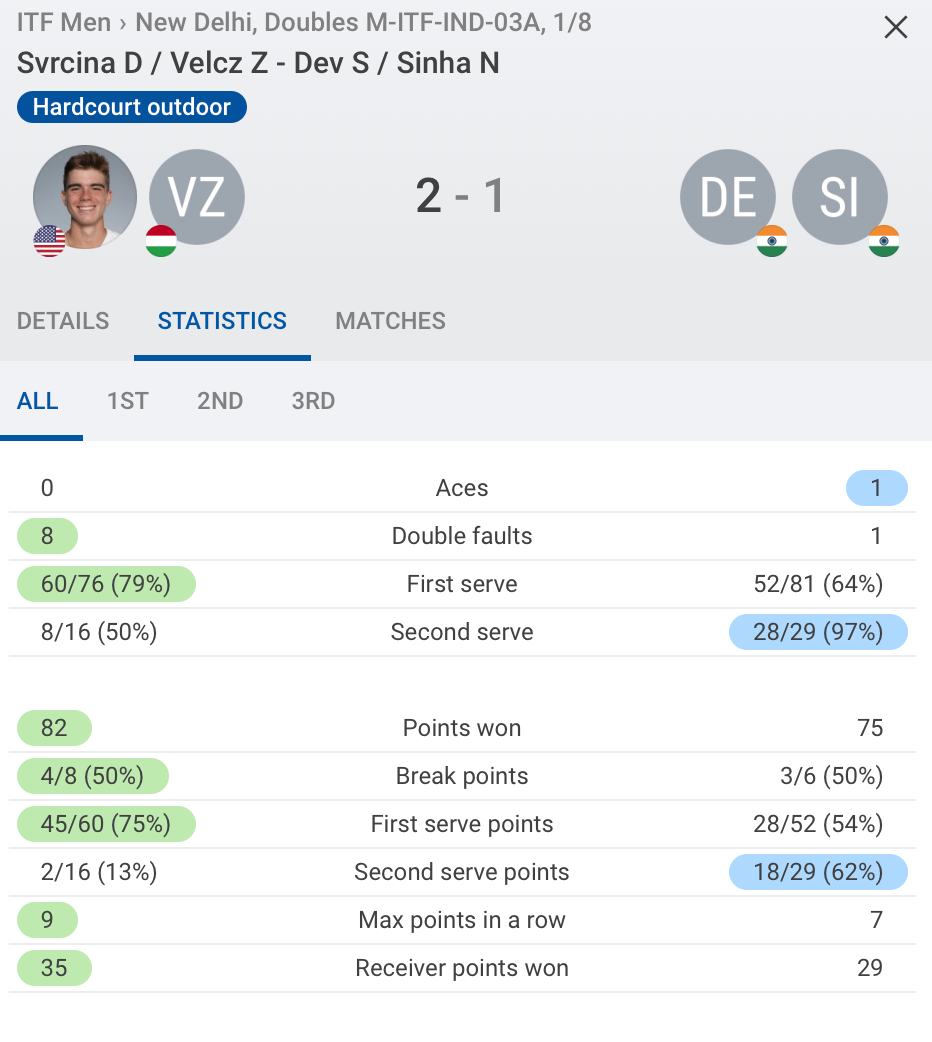Click India flag under DE avatar
The width and height of the screenshot is (932, 1042).
[x=771, y=241]
